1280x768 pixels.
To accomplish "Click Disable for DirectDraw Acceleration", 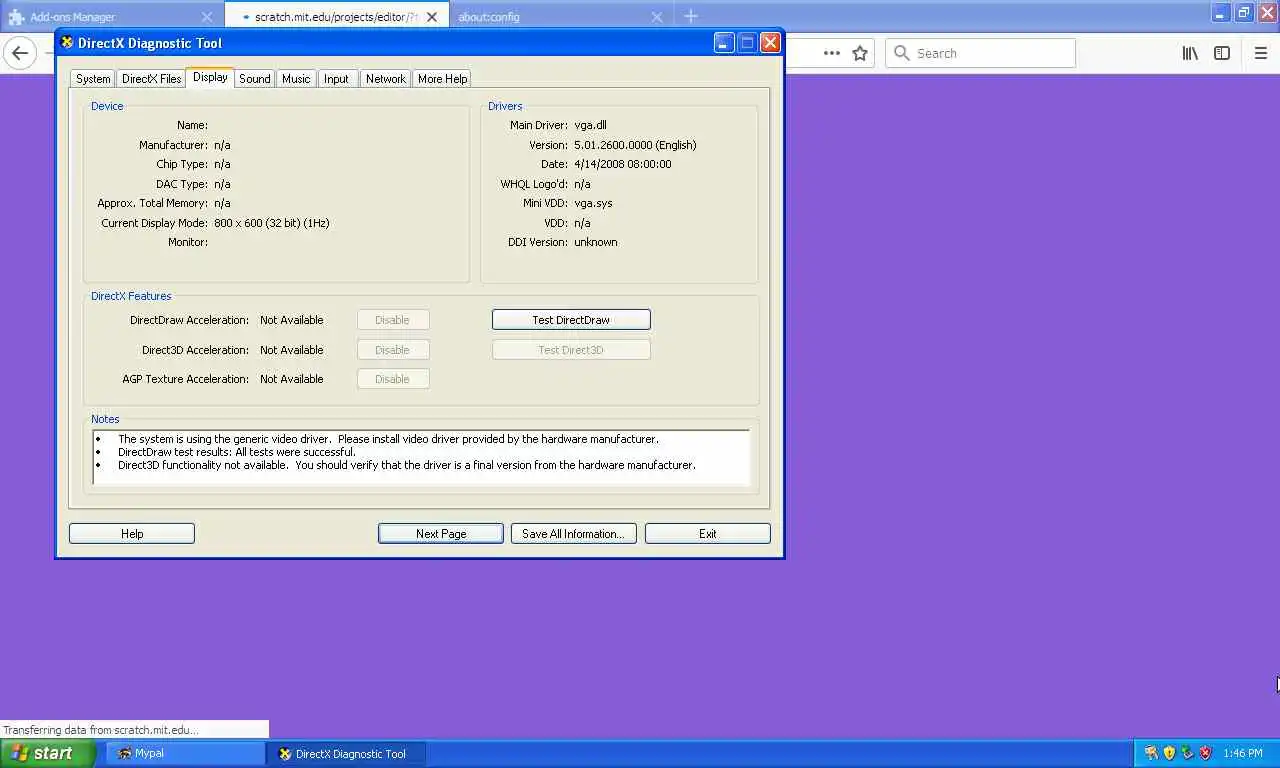I will (393, 320).
